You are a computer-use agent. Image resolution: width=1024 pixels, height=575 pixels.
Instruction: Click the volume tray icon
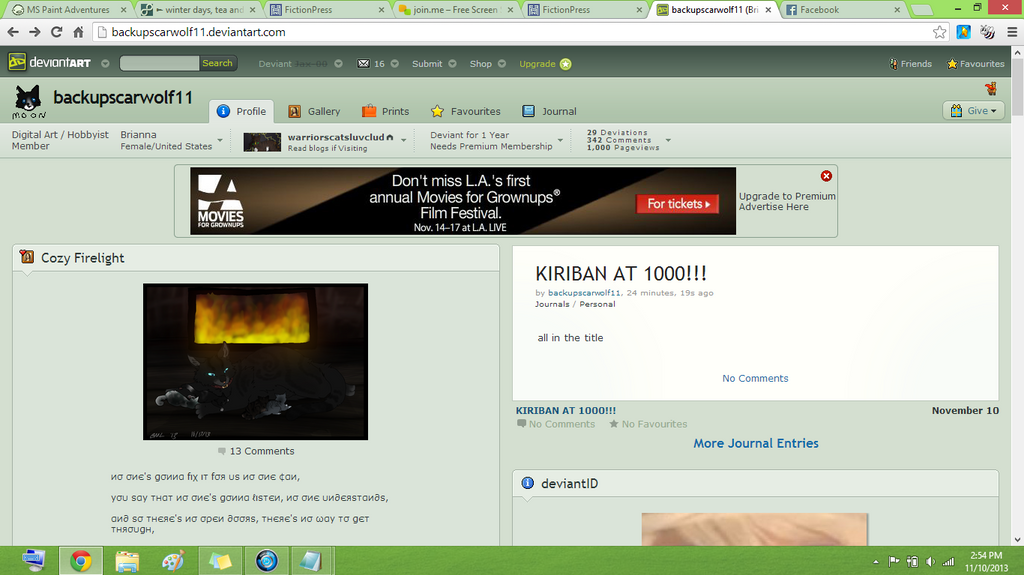pos(931,561)
